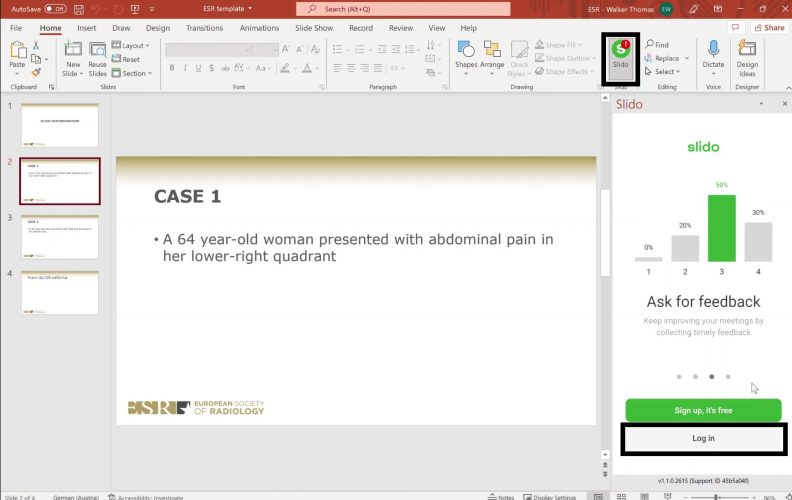Click the Save icon in the title bar

pyautogui.click(x=76, y=8)
